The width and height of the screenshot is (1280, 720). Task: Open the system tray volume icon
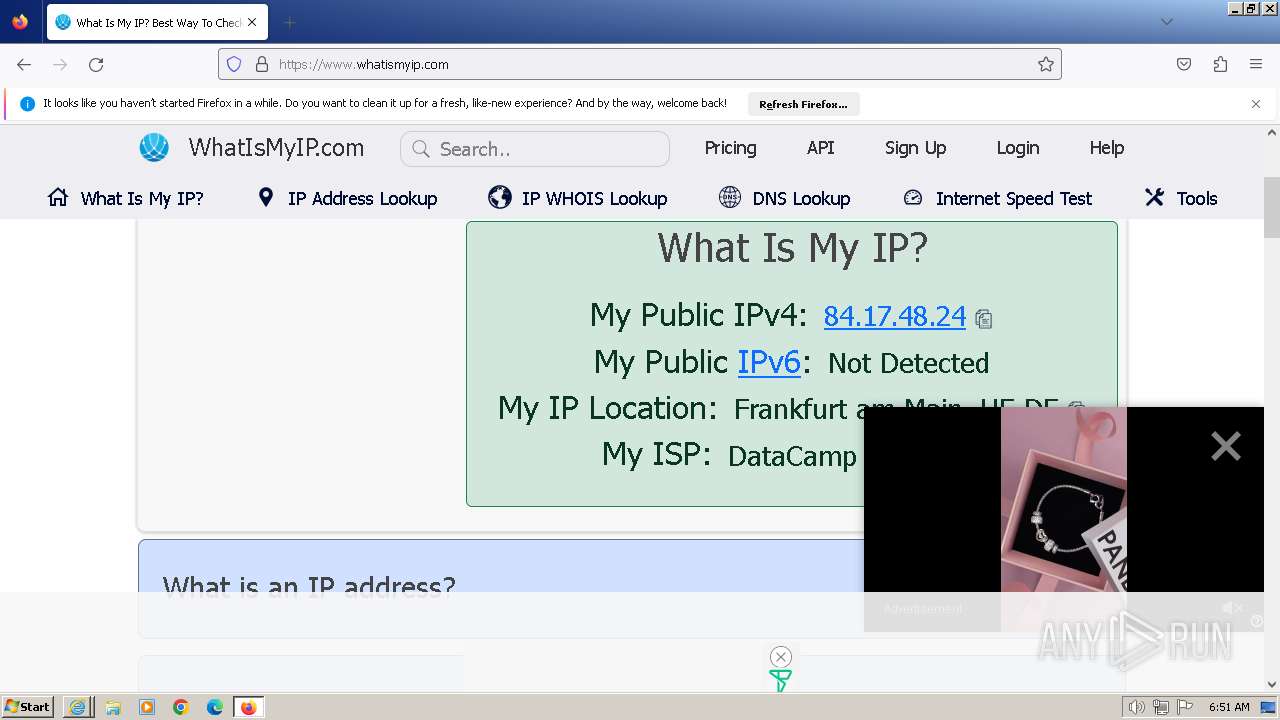(x=1136, y=707)
